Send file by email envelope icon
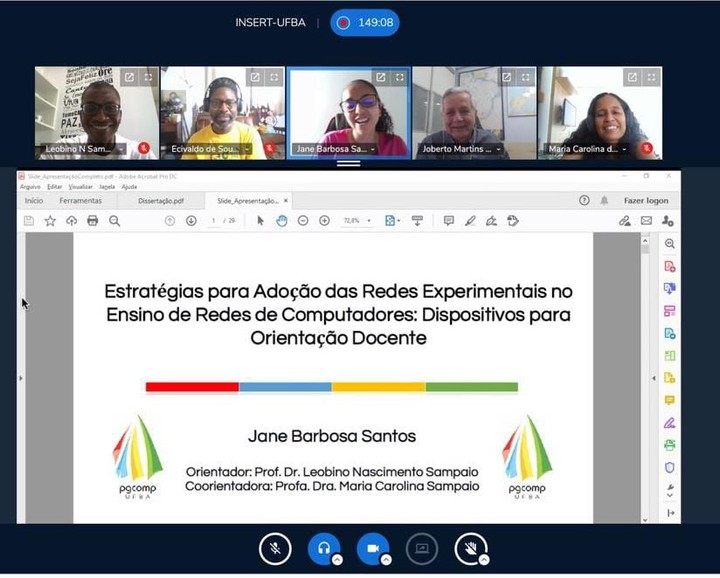 point(646,221)
